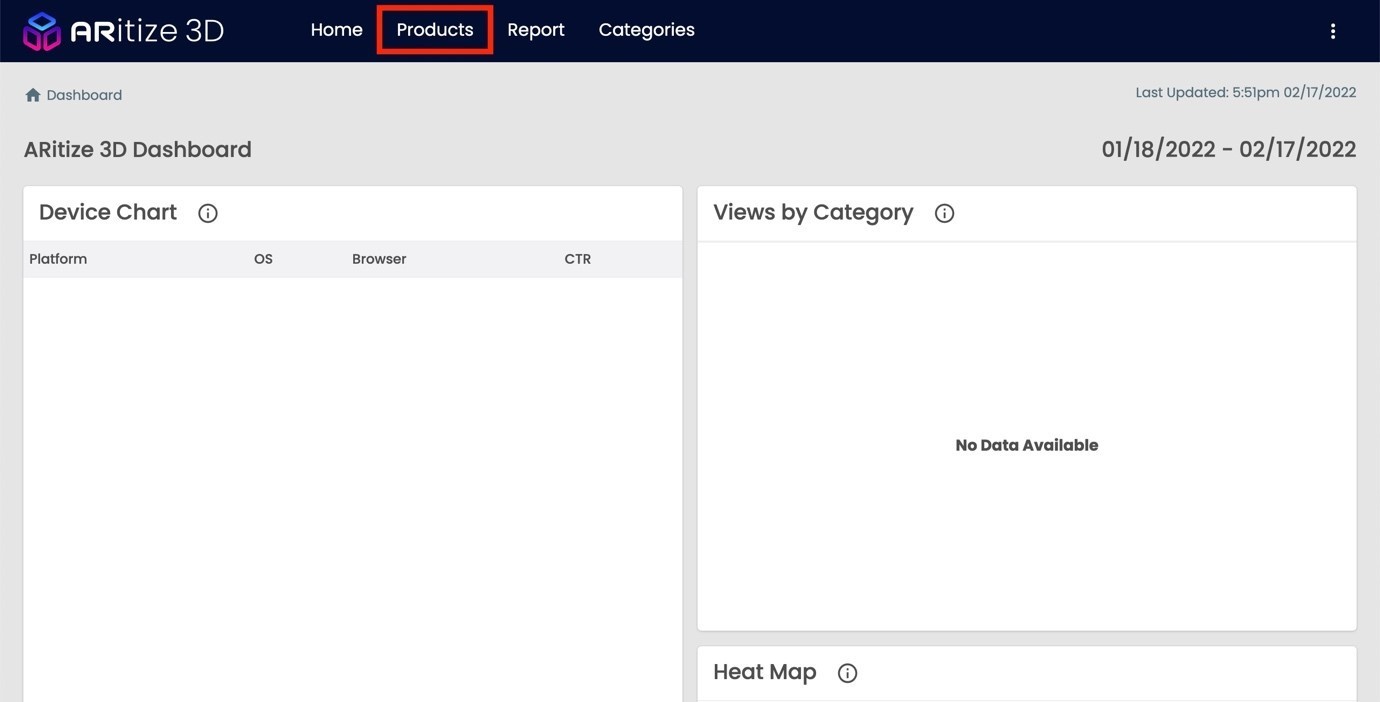Sort by Platform column header

(58, 259)
